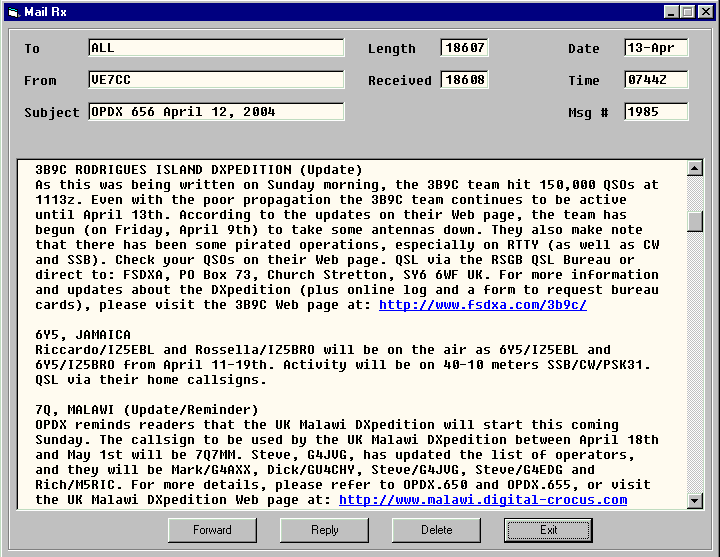Click the vertical scrollbar thumb
Image resolution: width=720 pixels, height=557 pixels.
[695, 221]
